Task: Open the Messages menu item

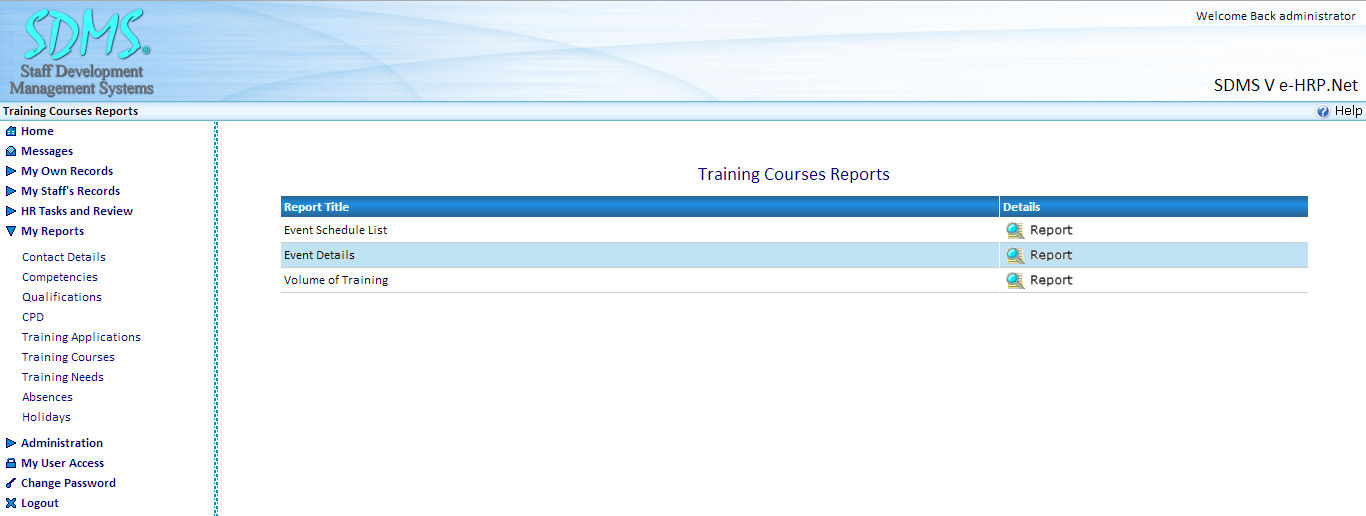Action: (47, 151)
